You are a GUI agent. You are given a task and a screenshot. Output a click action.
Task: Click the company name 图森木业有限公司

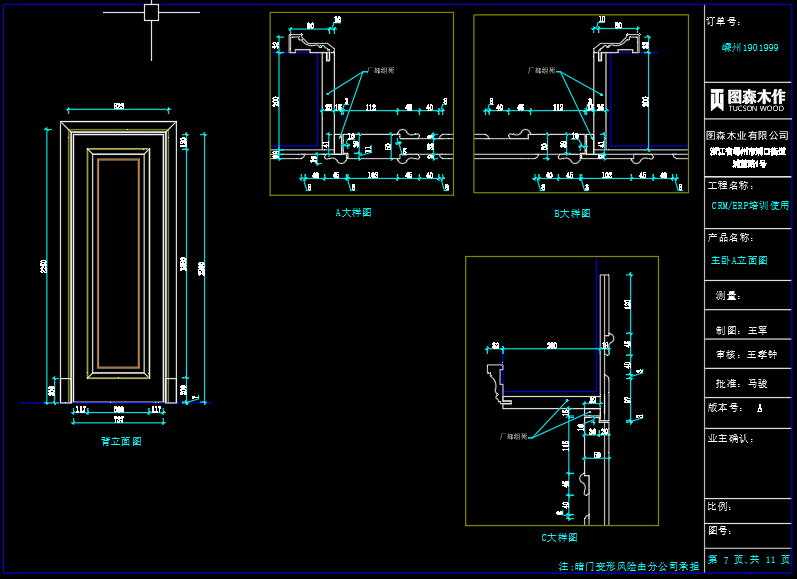click(748, 134)
